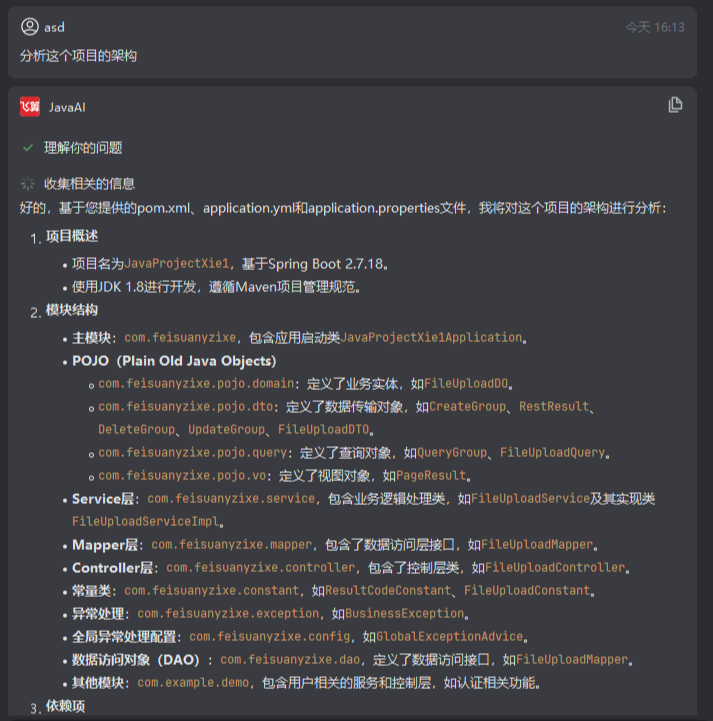
Task: Click the POJO (Plain Old Java Objects) heading
Action: [174, 361]
